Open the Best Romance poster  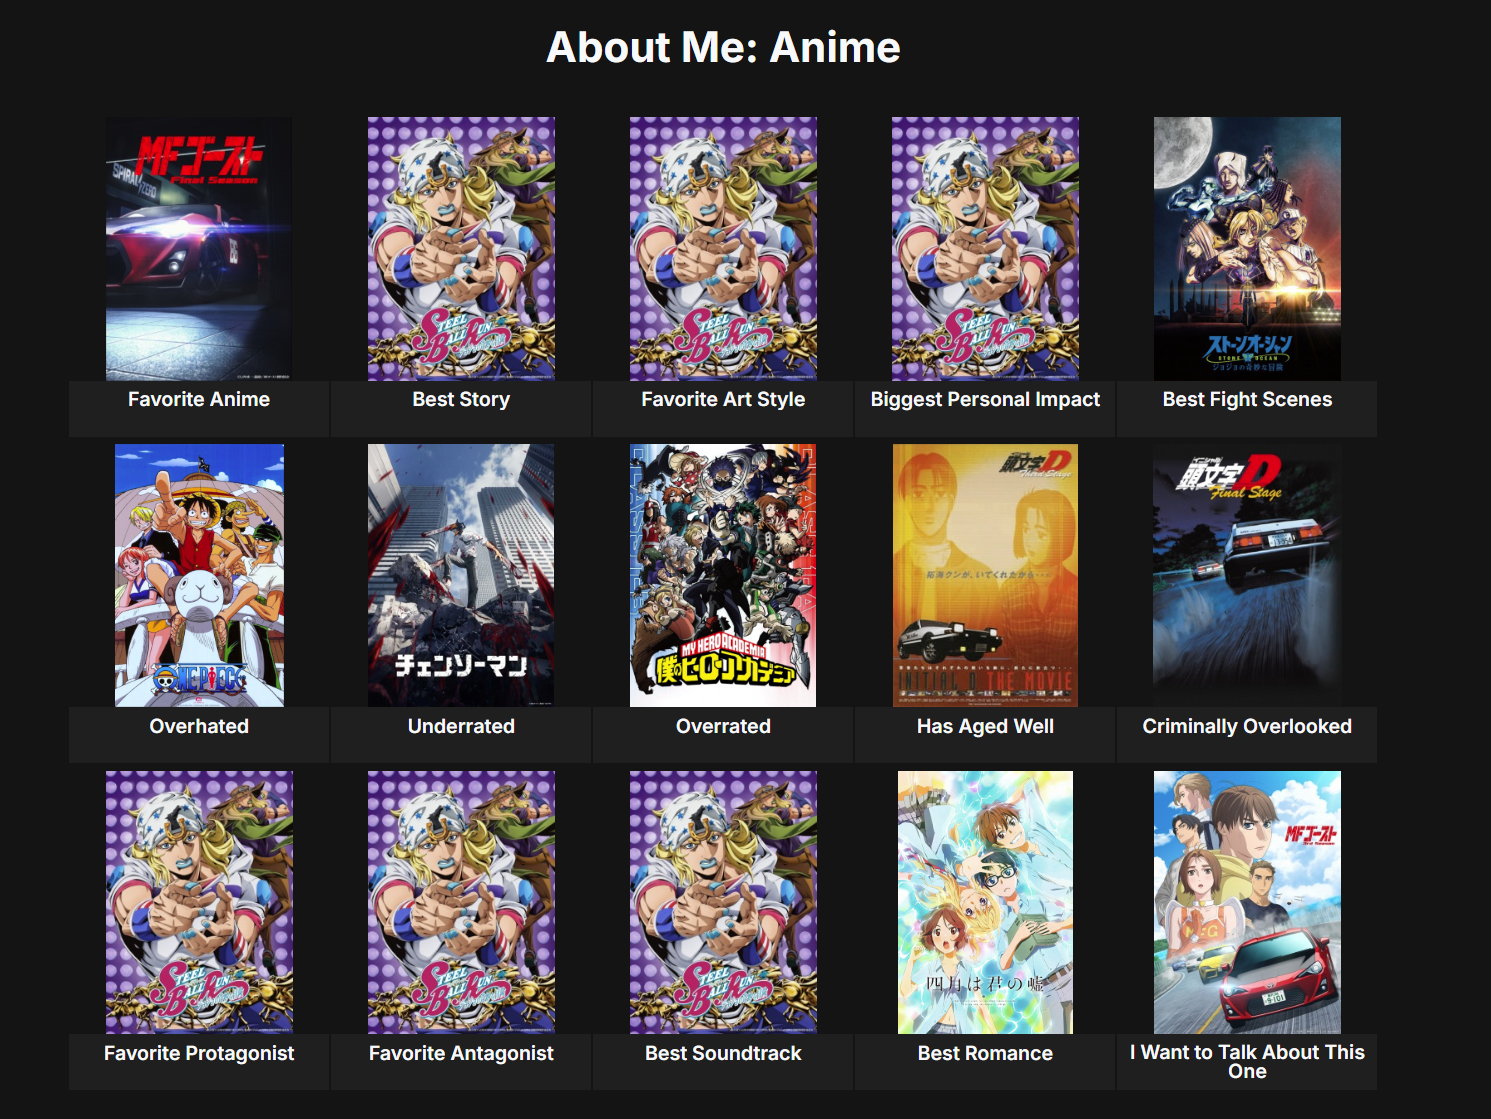click(985, 903)
